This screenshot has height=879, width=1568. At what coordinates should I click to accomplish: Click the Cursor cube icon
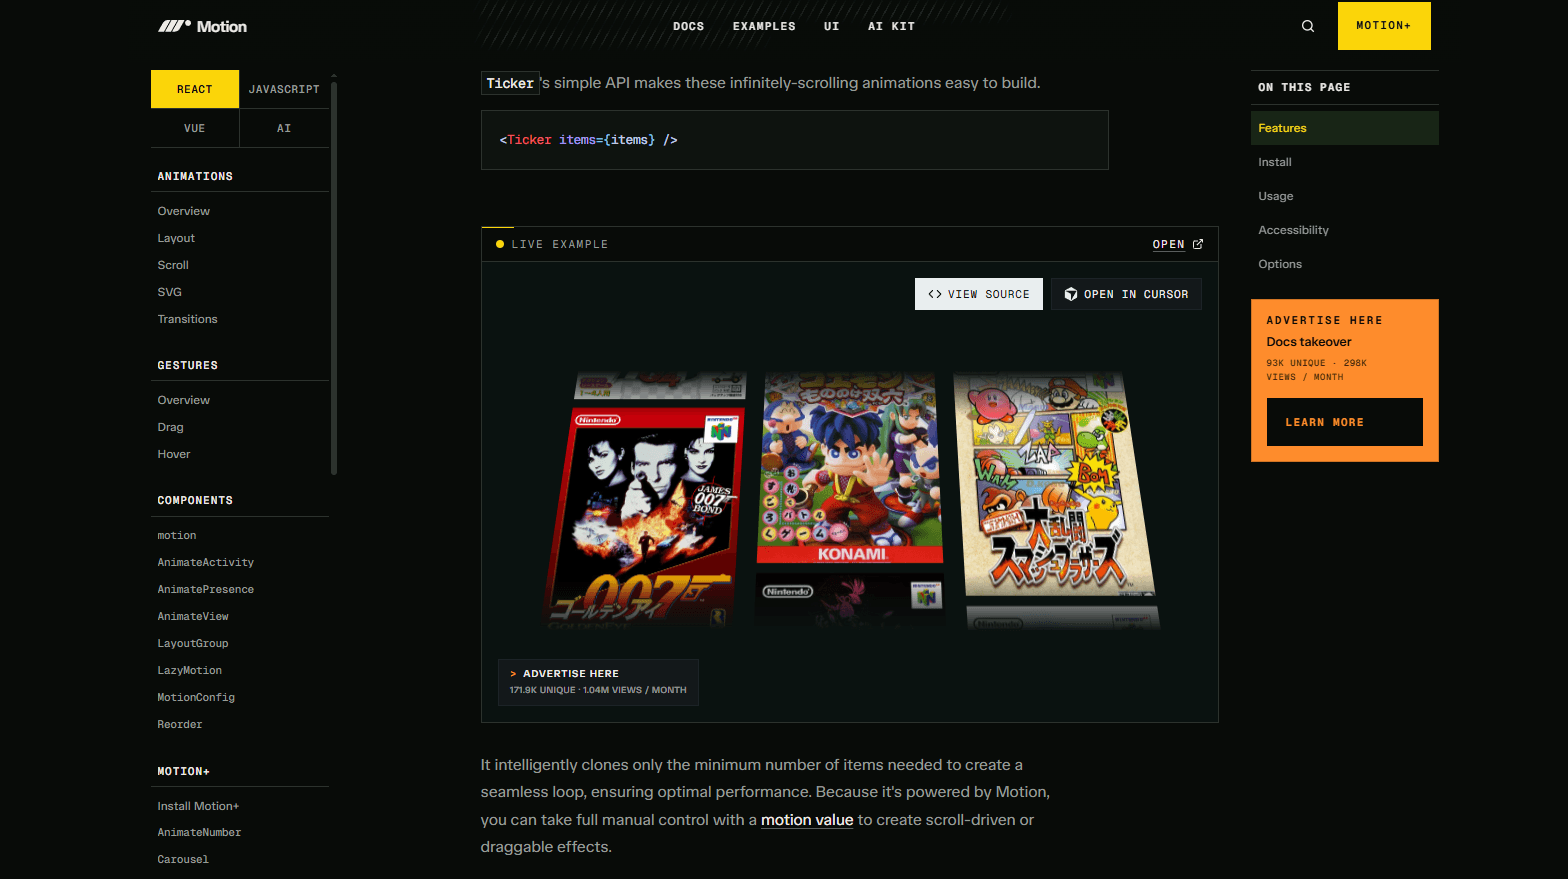1071,294
